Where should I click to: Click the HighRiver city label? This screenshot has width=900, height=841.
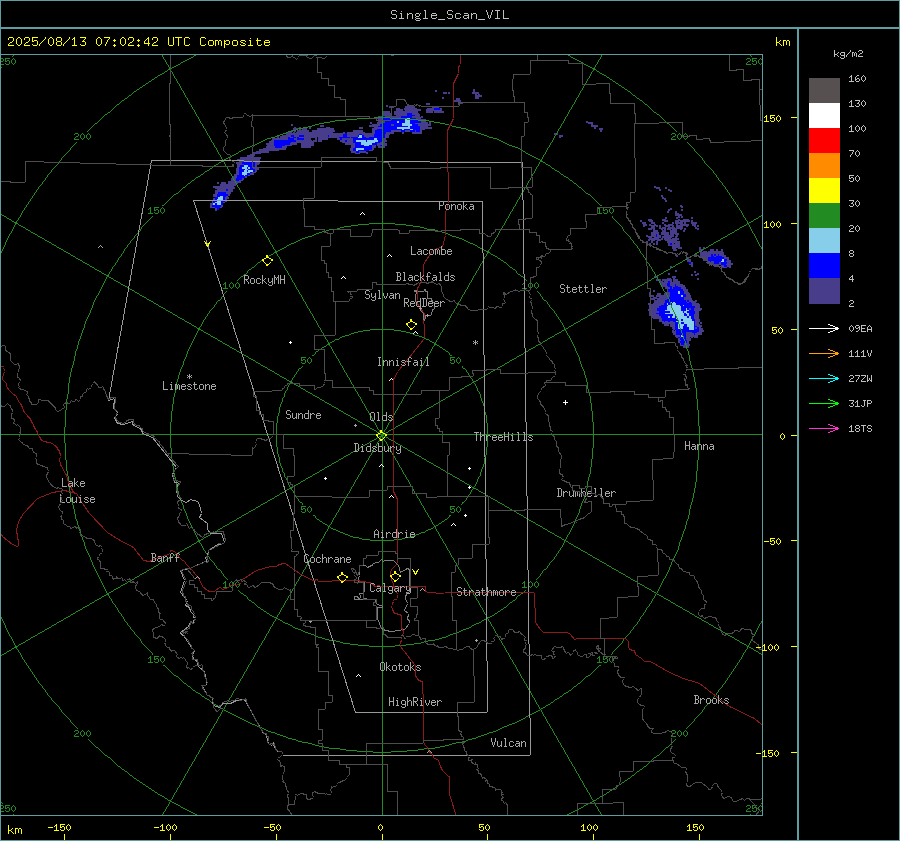(x=415, y=702)
